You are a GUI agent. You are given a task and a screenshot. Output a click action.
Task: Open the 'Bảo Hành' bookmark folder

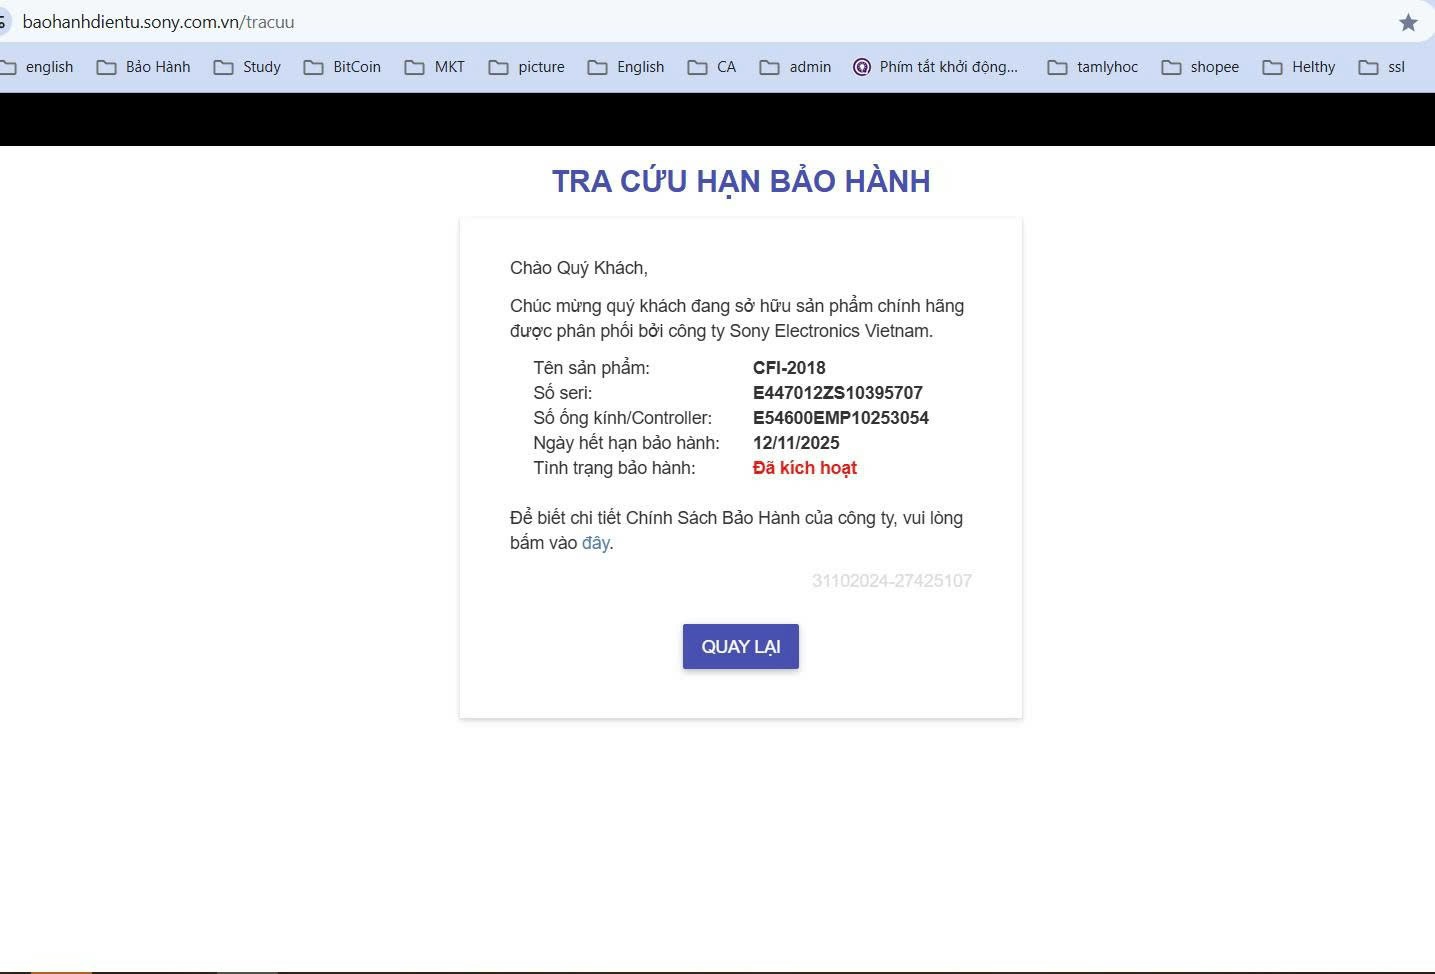coord(144,67)
